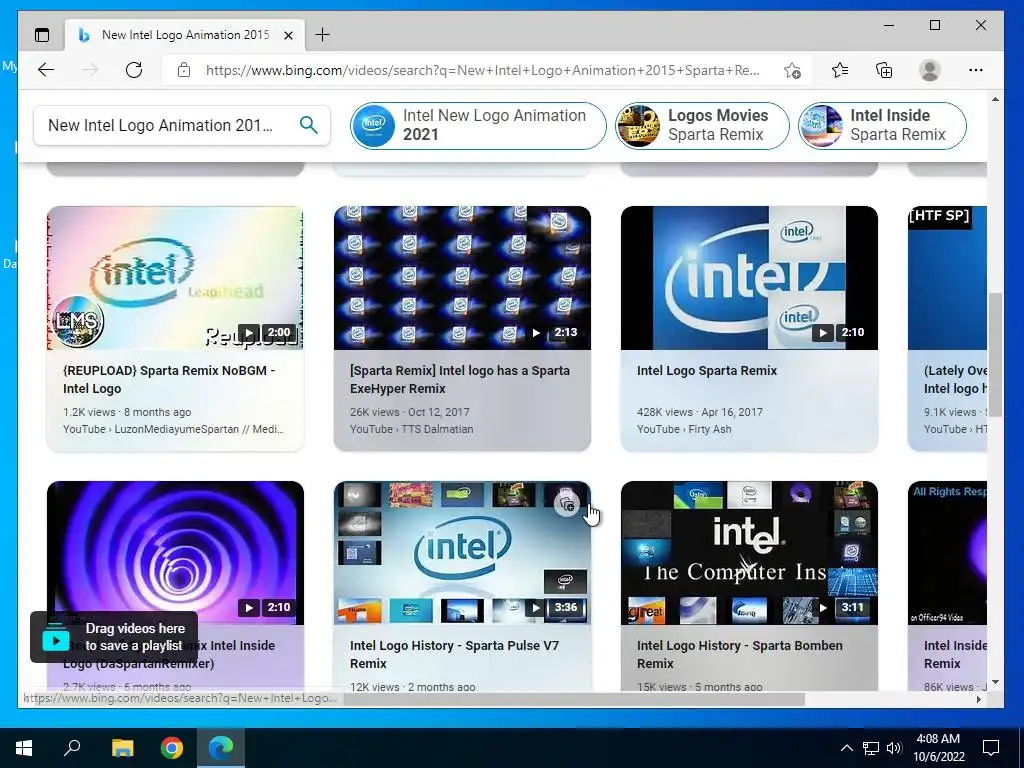Click the horizontal scroll right arrow
Viewport: 1024px width, 768px height.
tap(978, 699)
